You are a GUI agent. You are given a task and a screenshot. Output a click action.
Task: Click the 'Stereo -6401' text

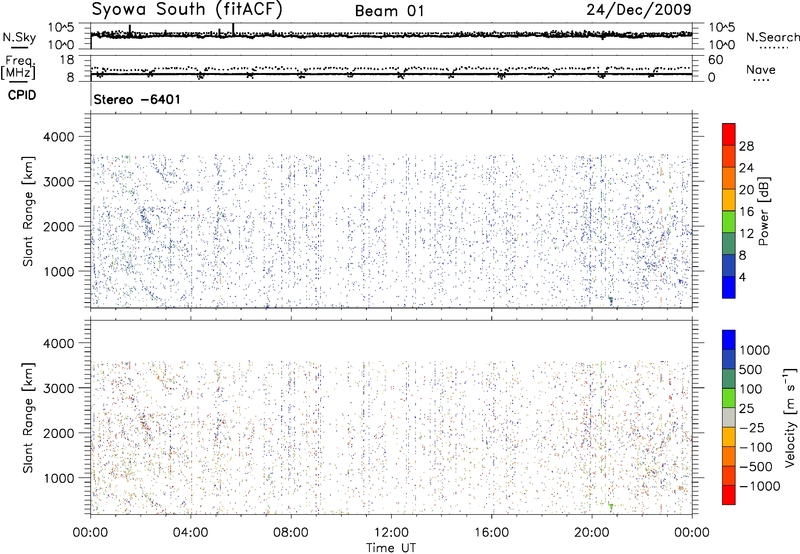point(137,99)
